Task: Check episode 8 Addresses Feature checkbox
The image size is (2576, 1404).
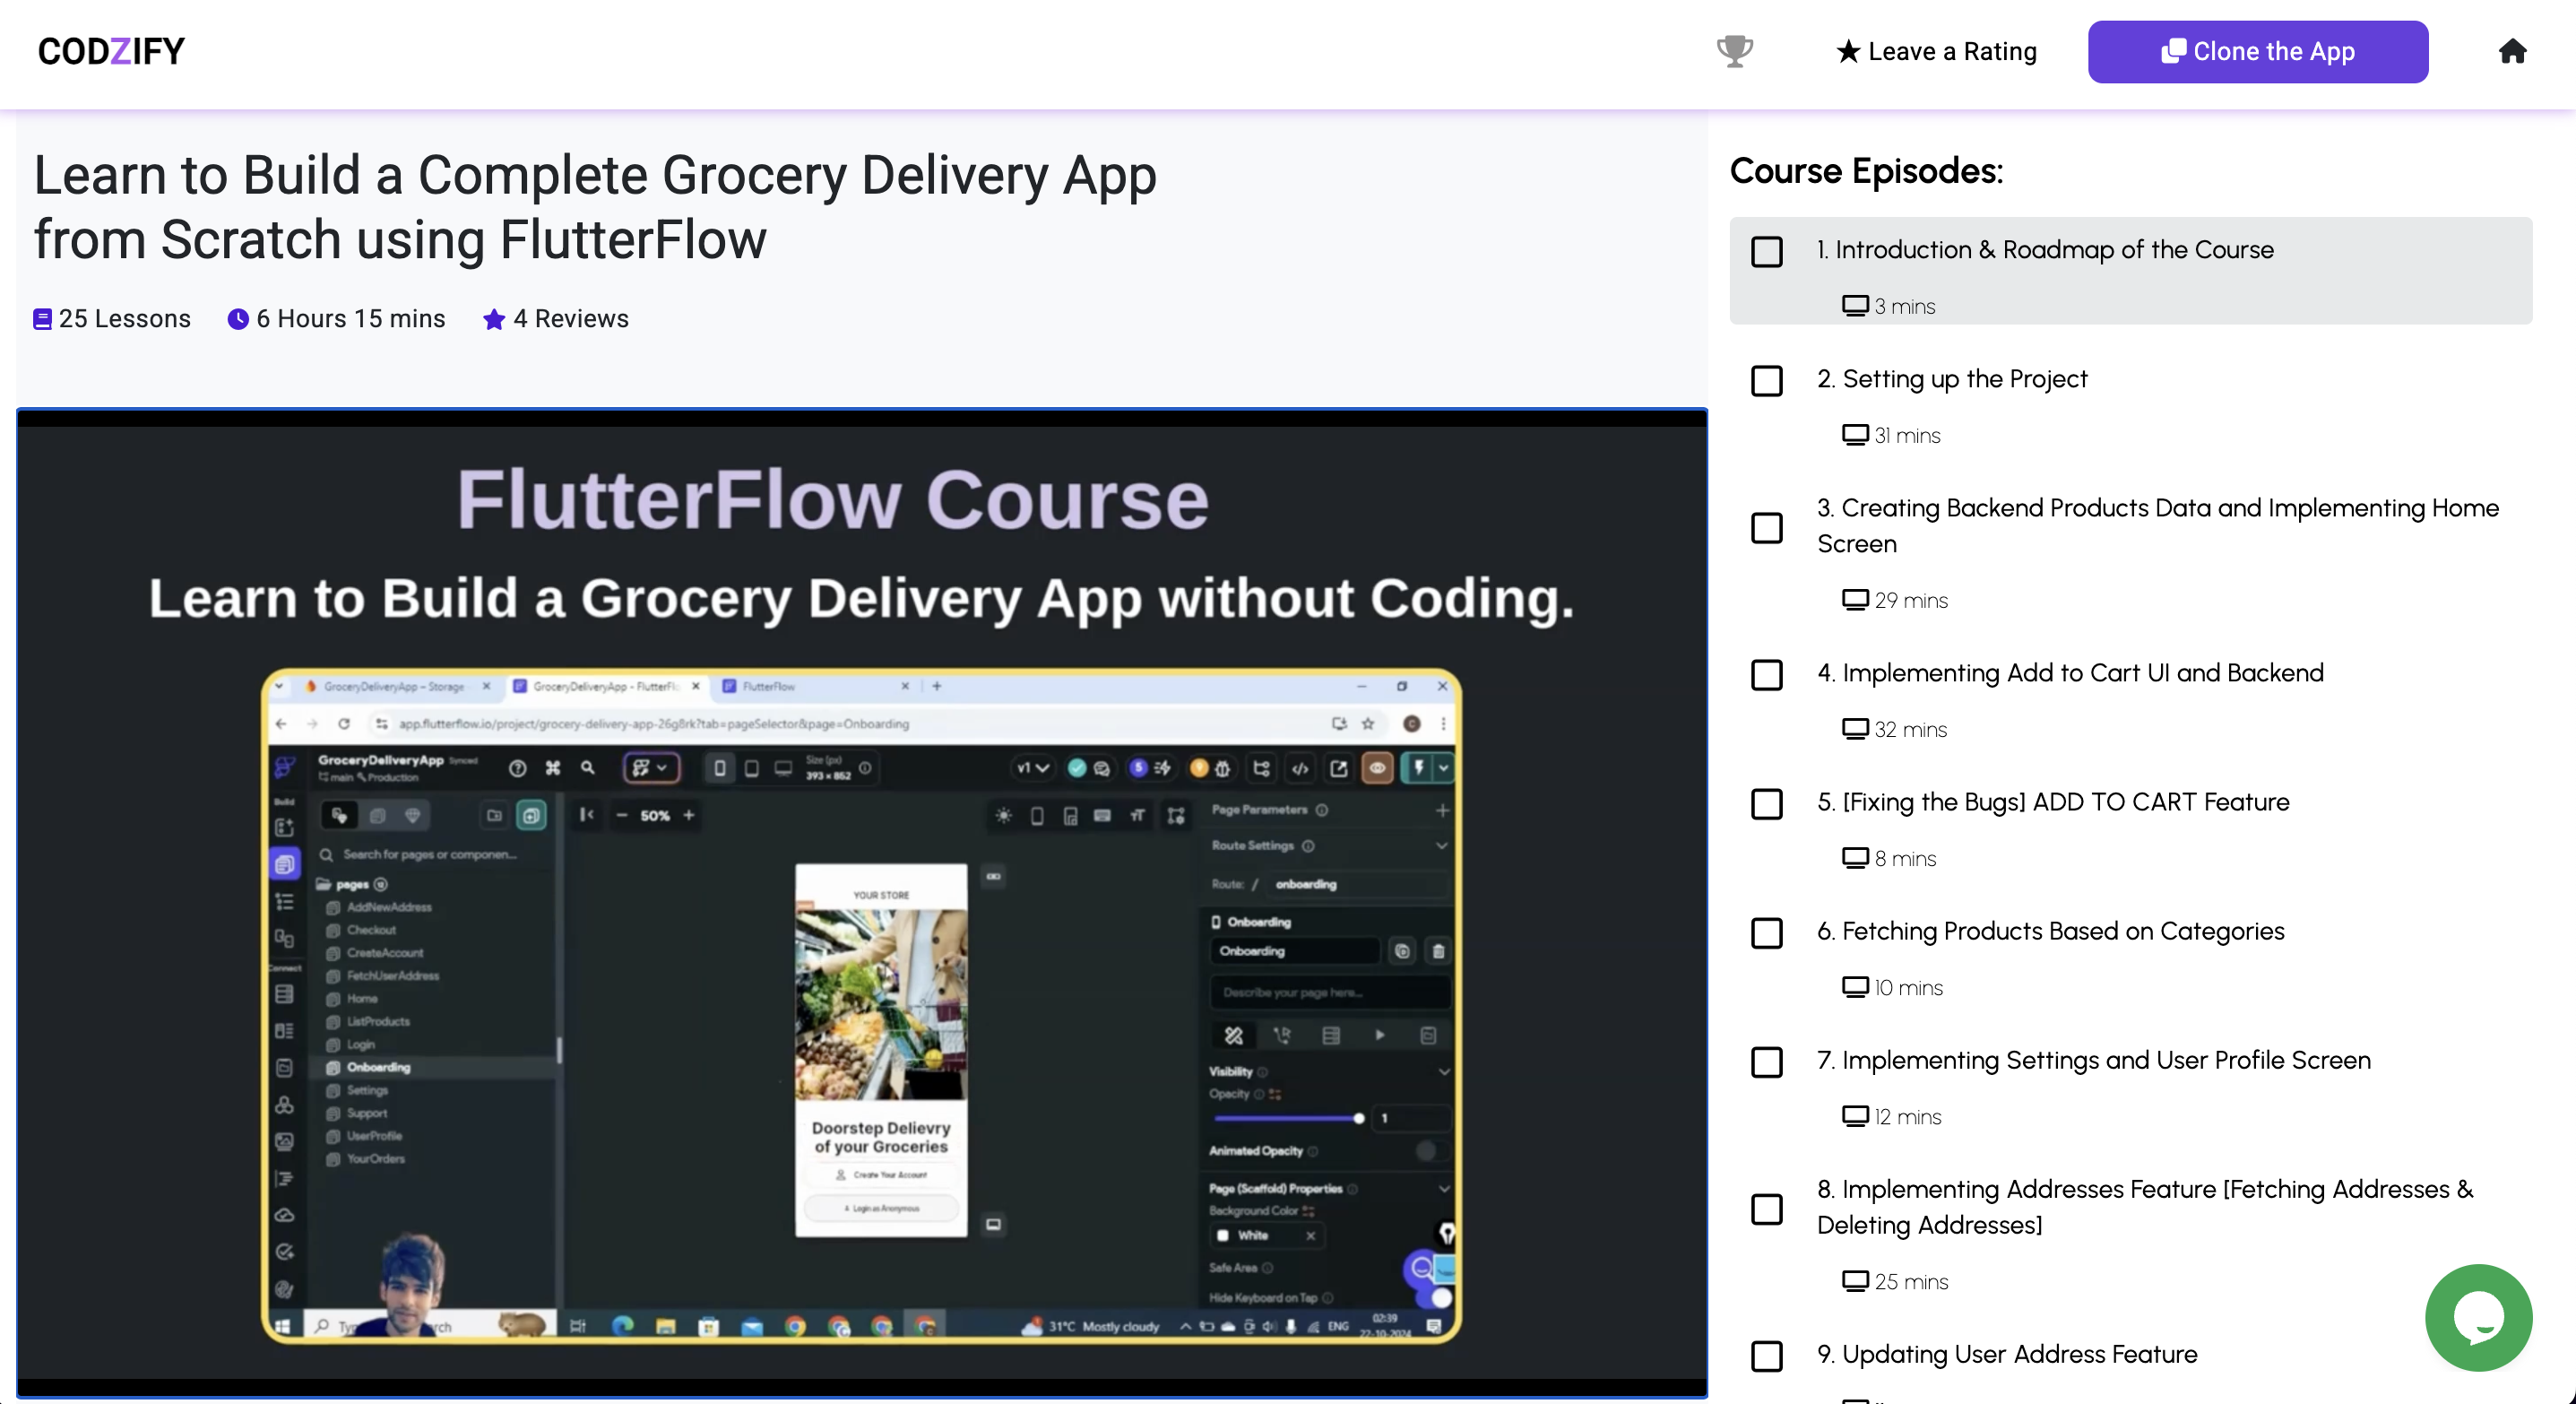Action: pyautogui.click(x=1767, y=1208)
